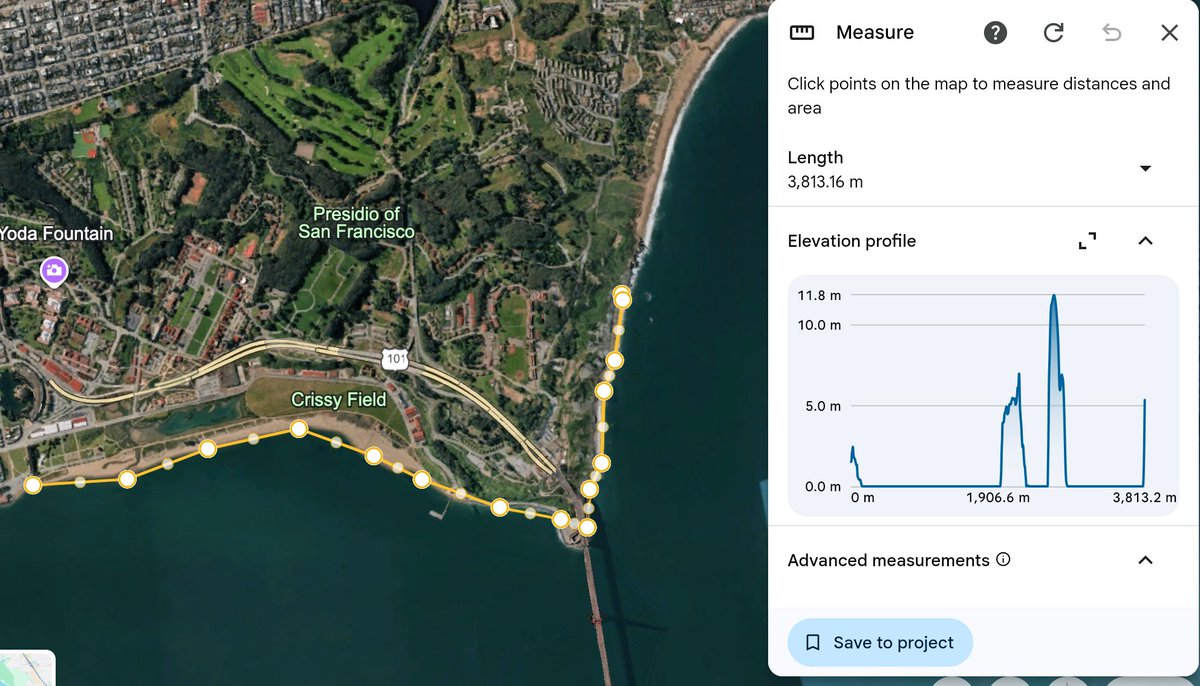
Task: Open the mini-map thumbnail in the corner
Action: tap(27, 669)
